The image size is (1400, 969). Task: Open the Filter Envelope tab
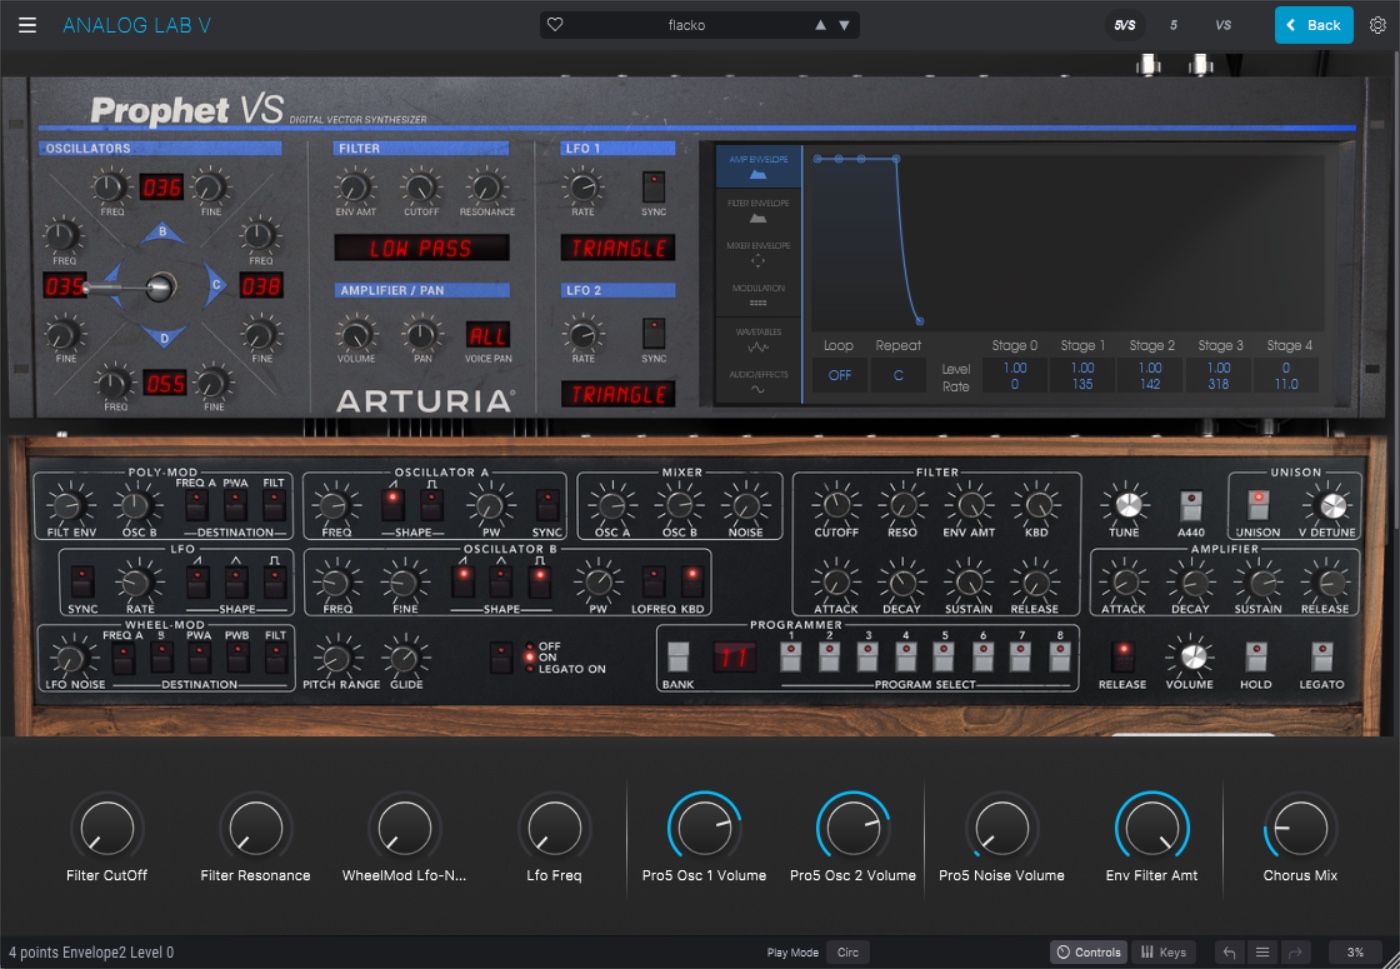(x=758, y=210)
